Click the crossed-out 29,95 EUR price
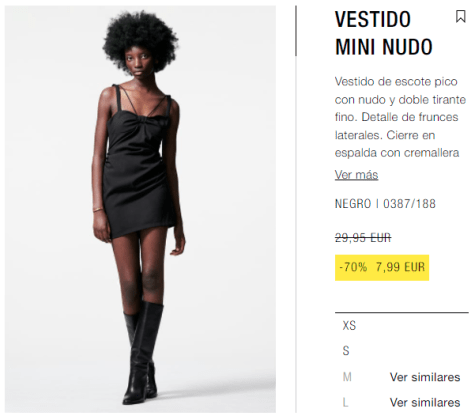Viewport: 475px width, 416px height. coord(363,238)
